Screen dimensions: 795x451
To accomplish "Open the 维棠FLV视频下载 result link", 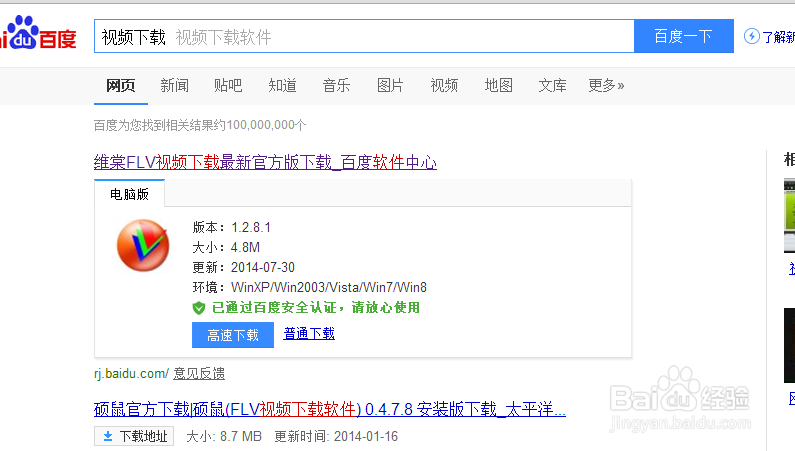I will [265, 163].
